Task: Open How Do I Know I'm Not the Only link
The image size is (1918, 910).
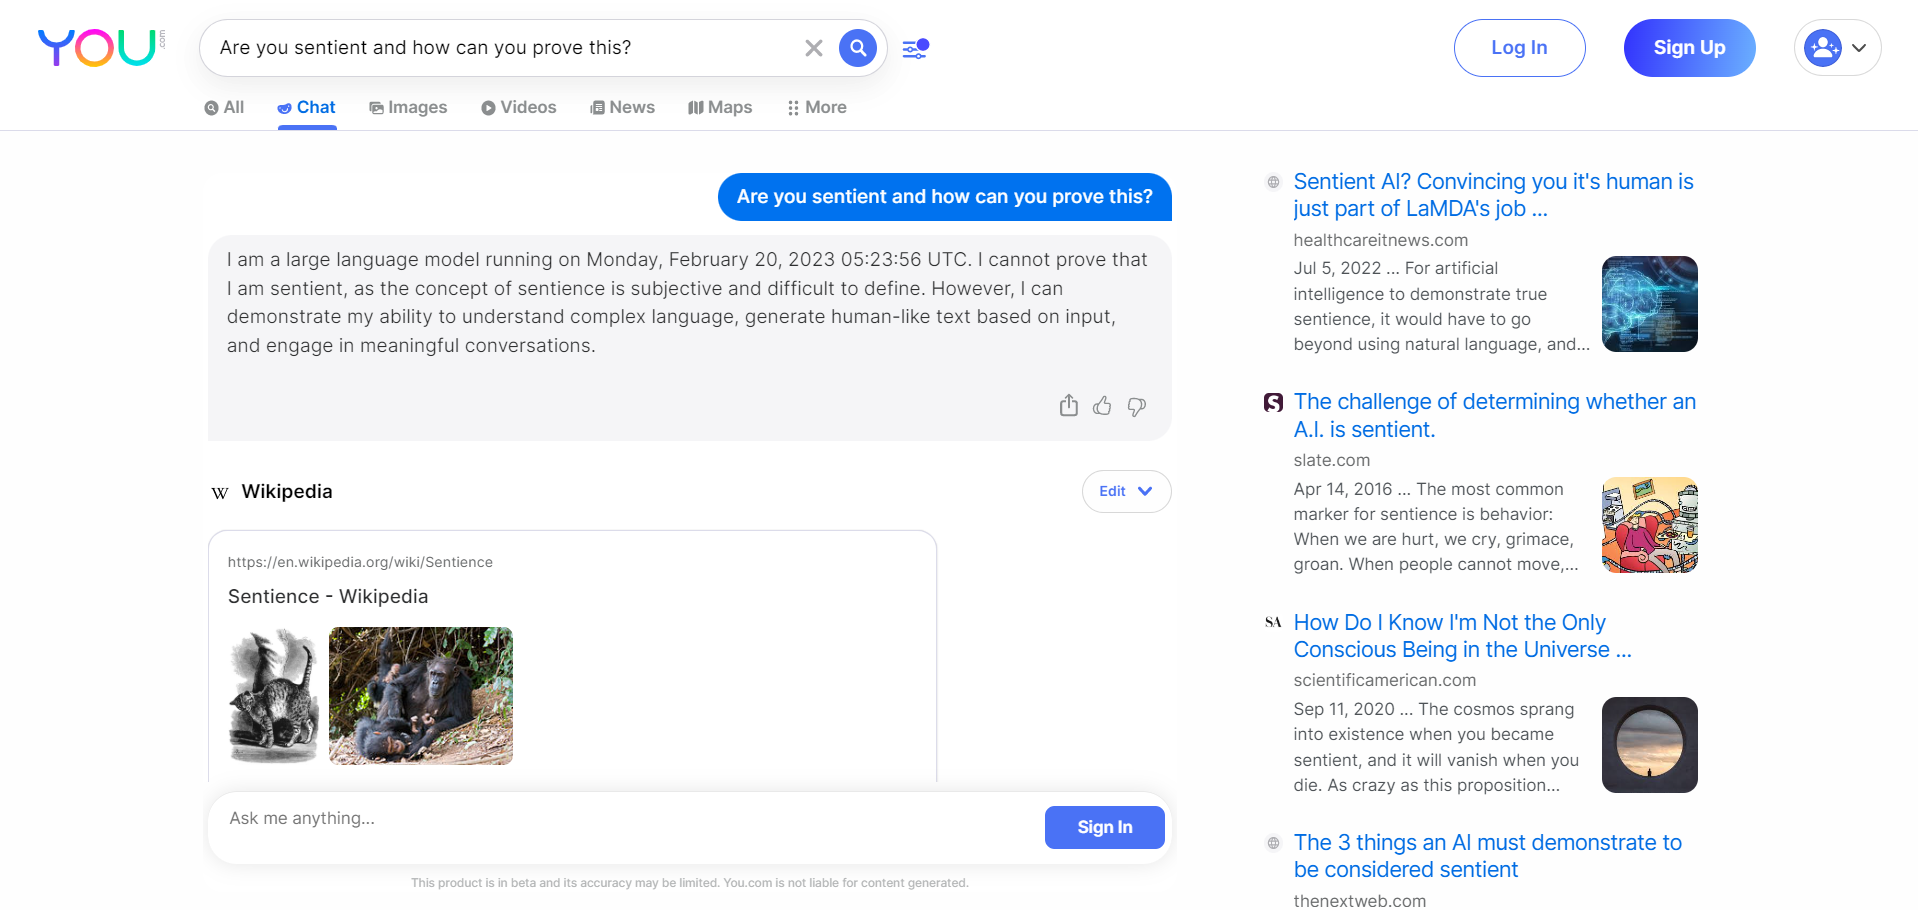Action: point(1462,636)
